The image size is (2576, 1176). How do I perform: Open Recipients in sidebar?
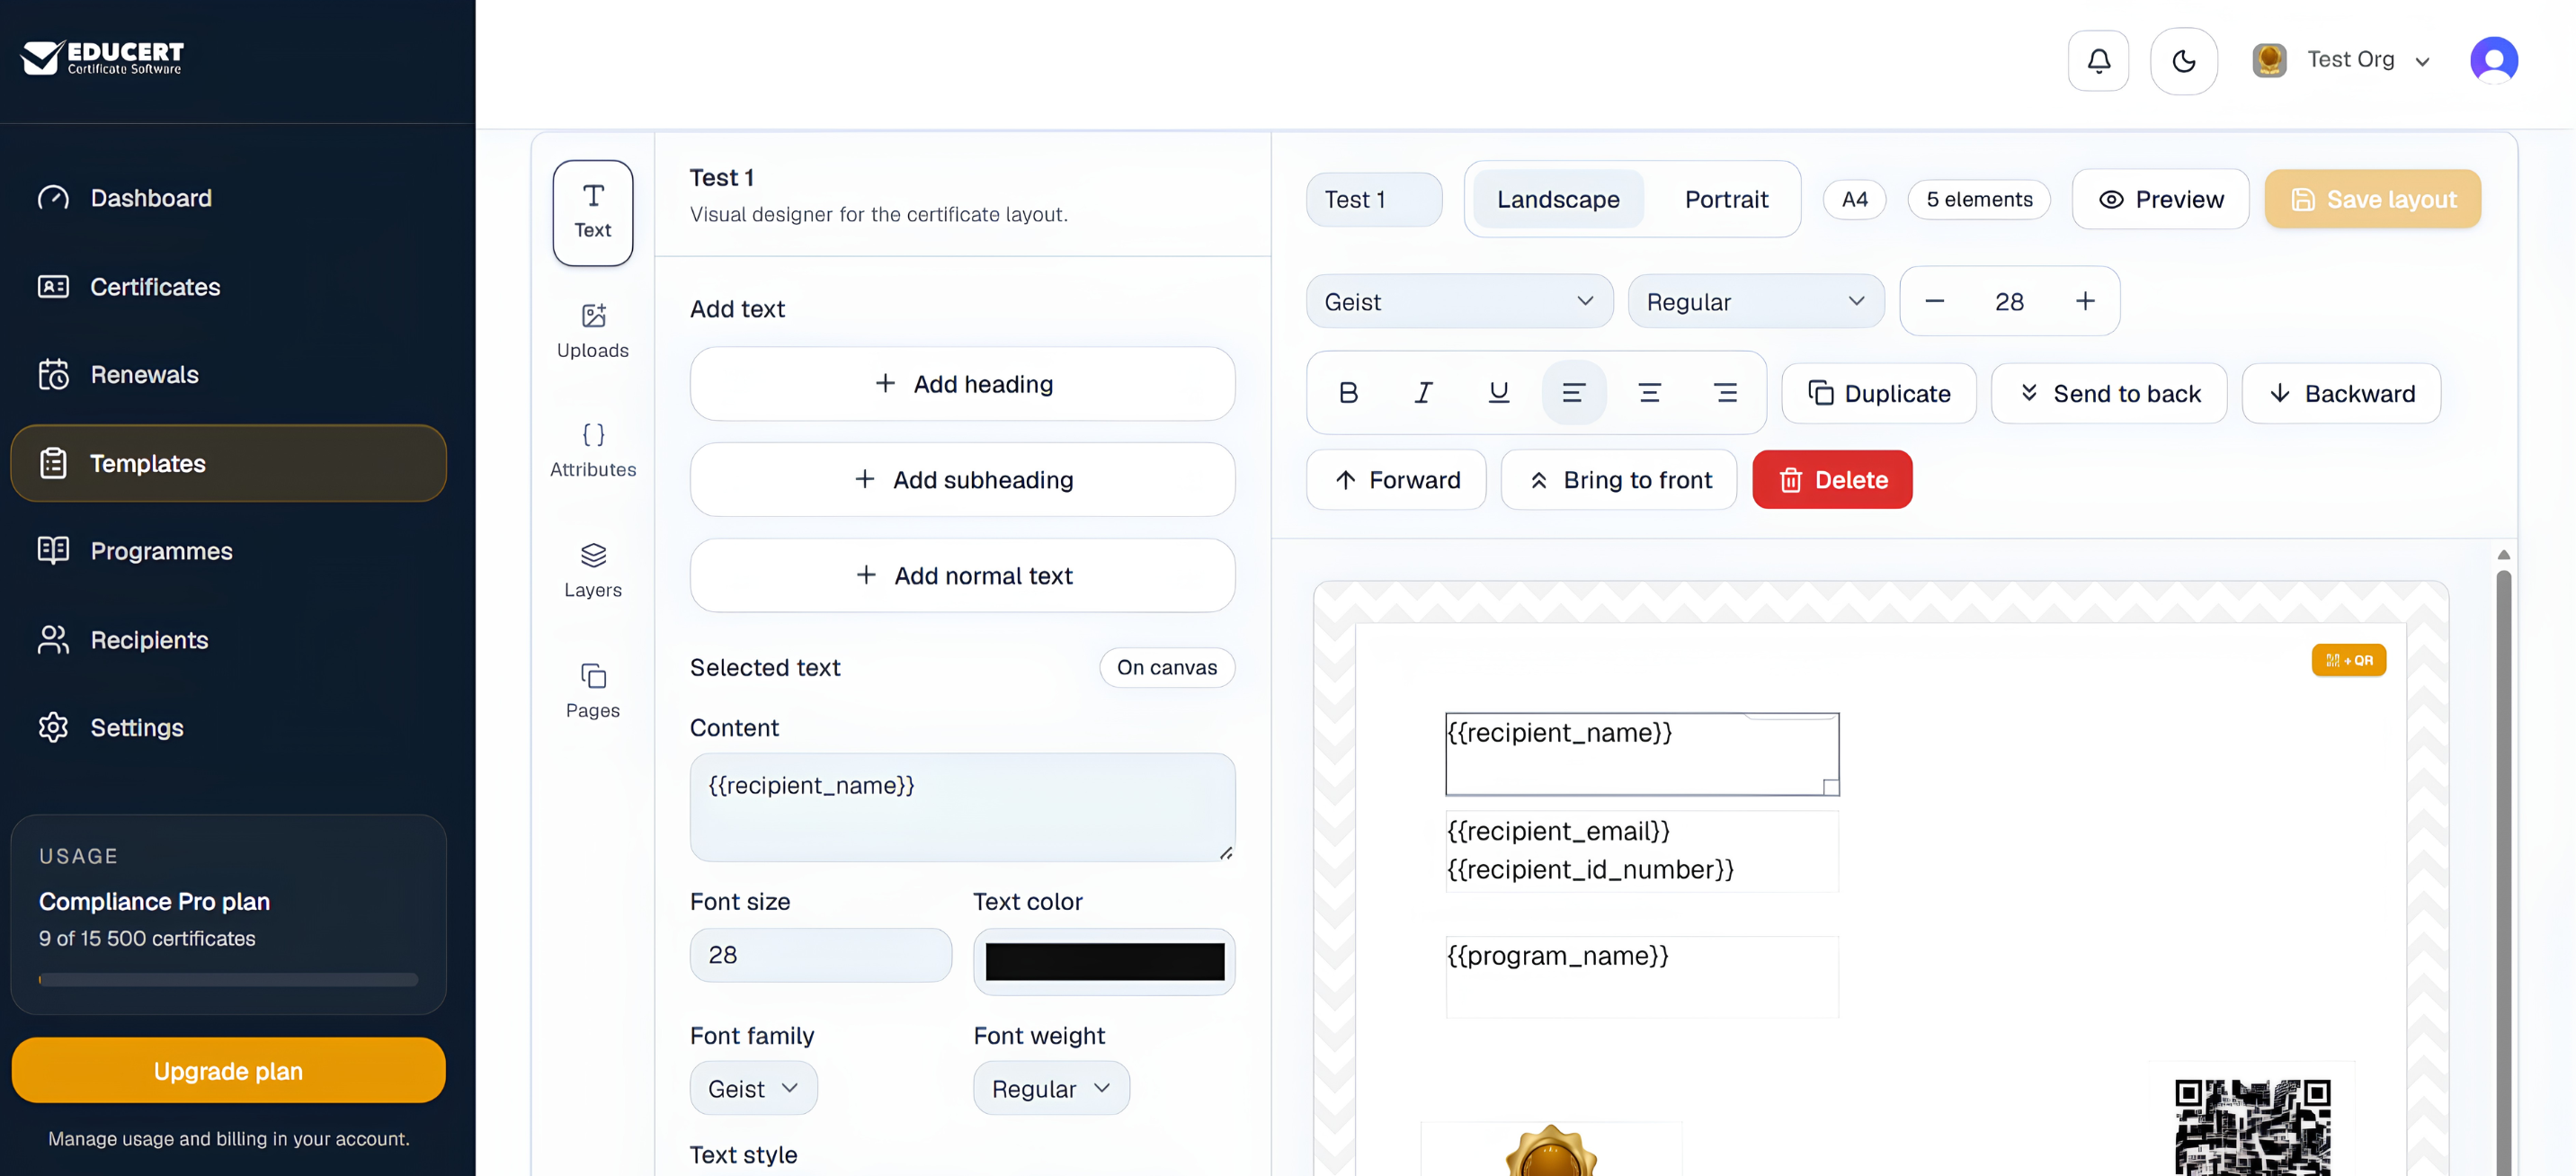click(x=228, y=640)
